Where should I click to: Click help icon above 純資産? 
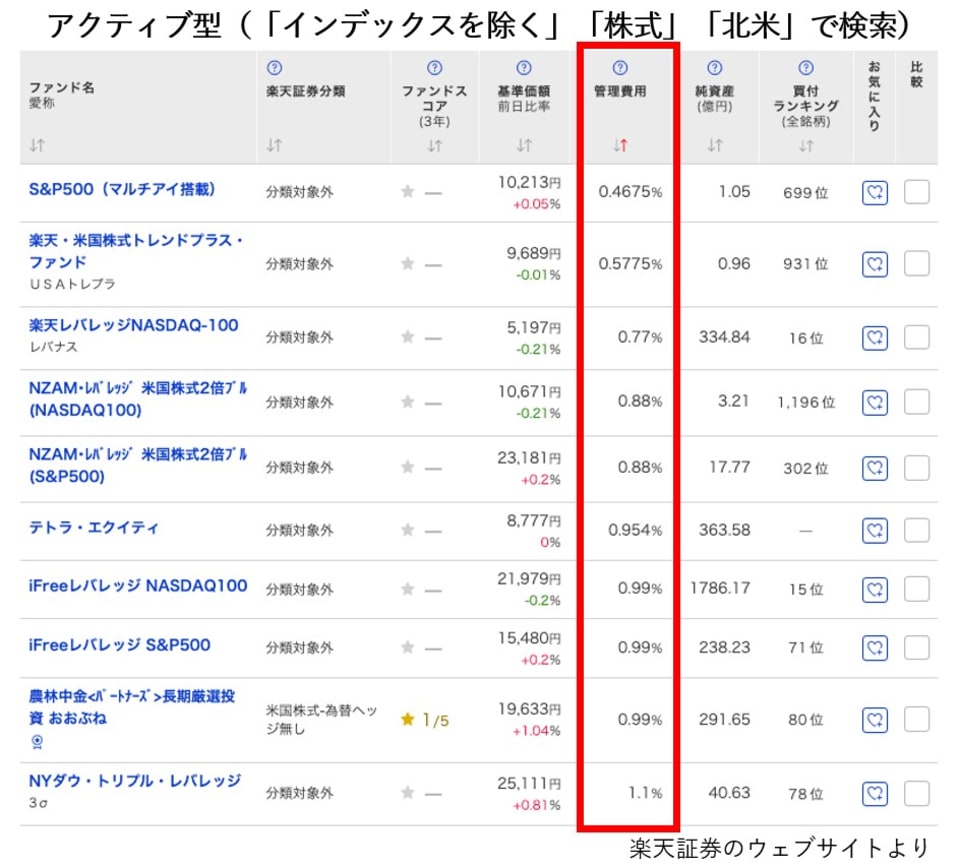click(714, 68)
